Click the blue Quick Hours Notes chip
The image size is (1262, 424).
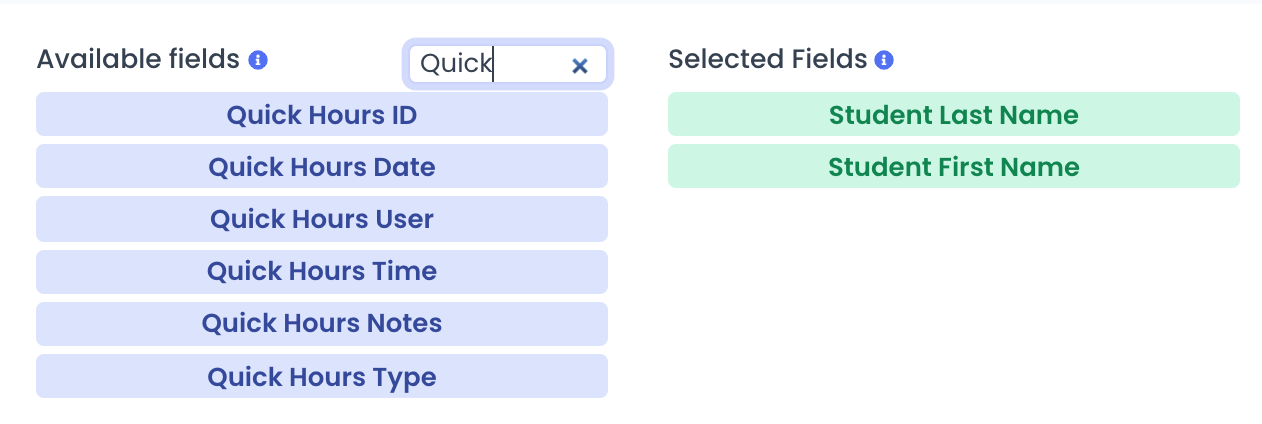[x=322, y=323]
